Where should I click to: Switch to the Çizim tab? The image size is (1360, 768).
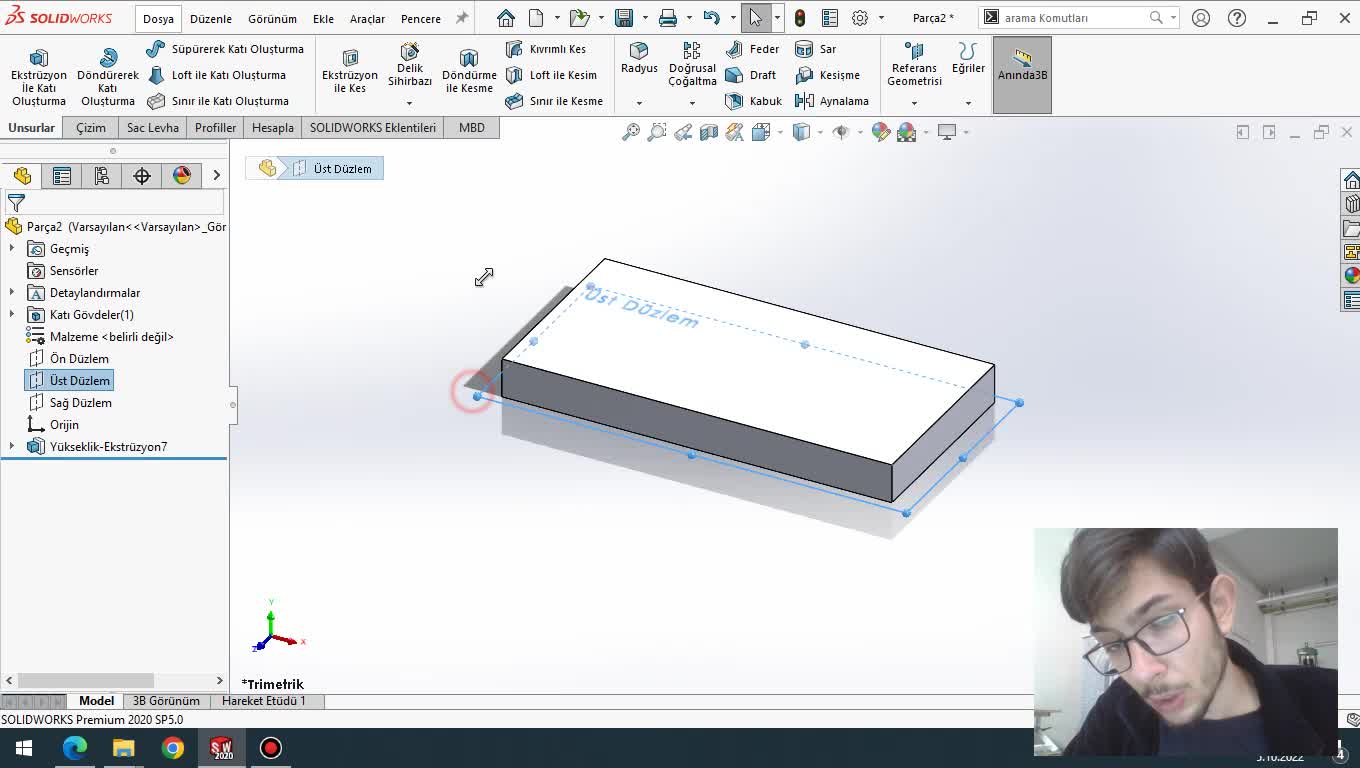click(x=91, y=128)
